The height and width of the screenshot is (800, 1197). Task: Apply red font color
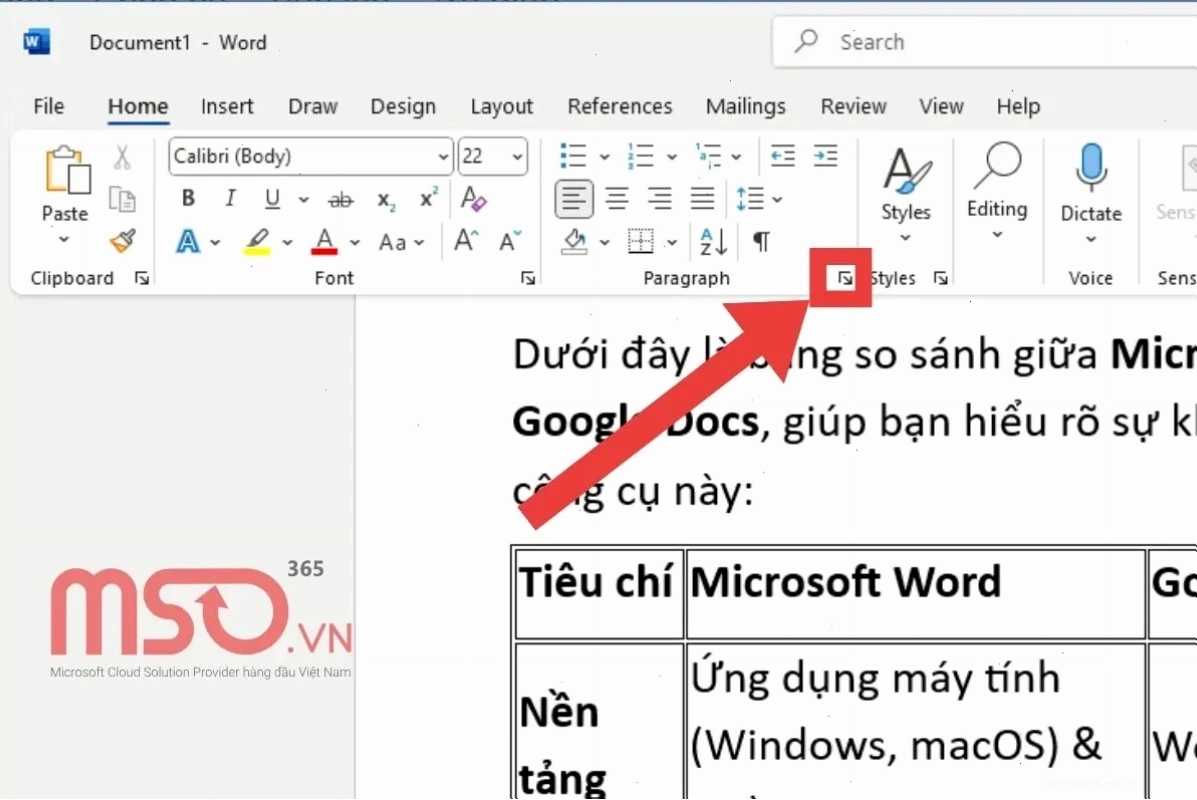pyautogui.click(x=324, y=242)
